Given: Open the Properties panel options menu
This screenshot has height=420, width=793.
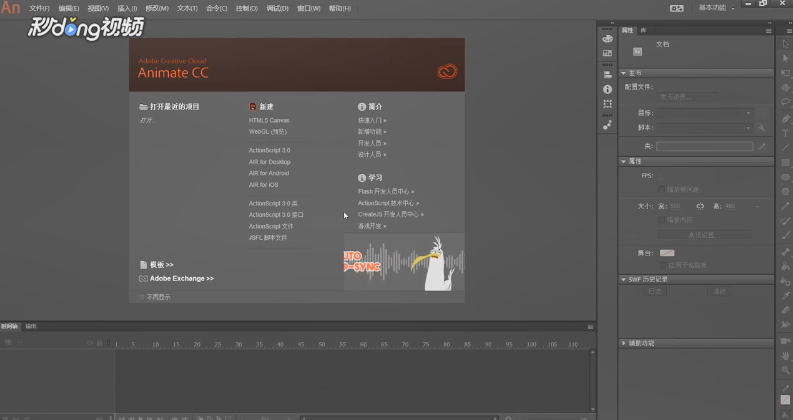Looking at the screenshot, I should pos(768,31).
